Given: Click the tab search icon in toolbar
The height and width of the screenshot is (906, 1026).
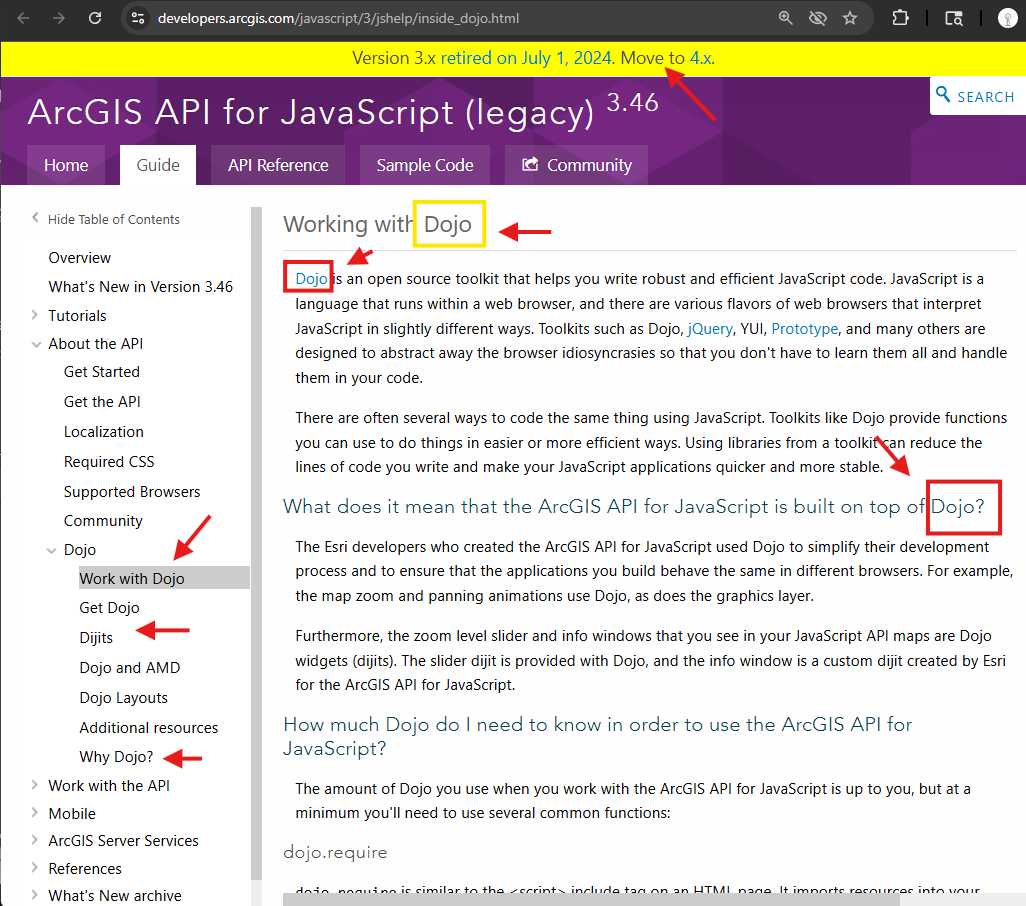Looking at the screenshot, I should click(954, 18).
